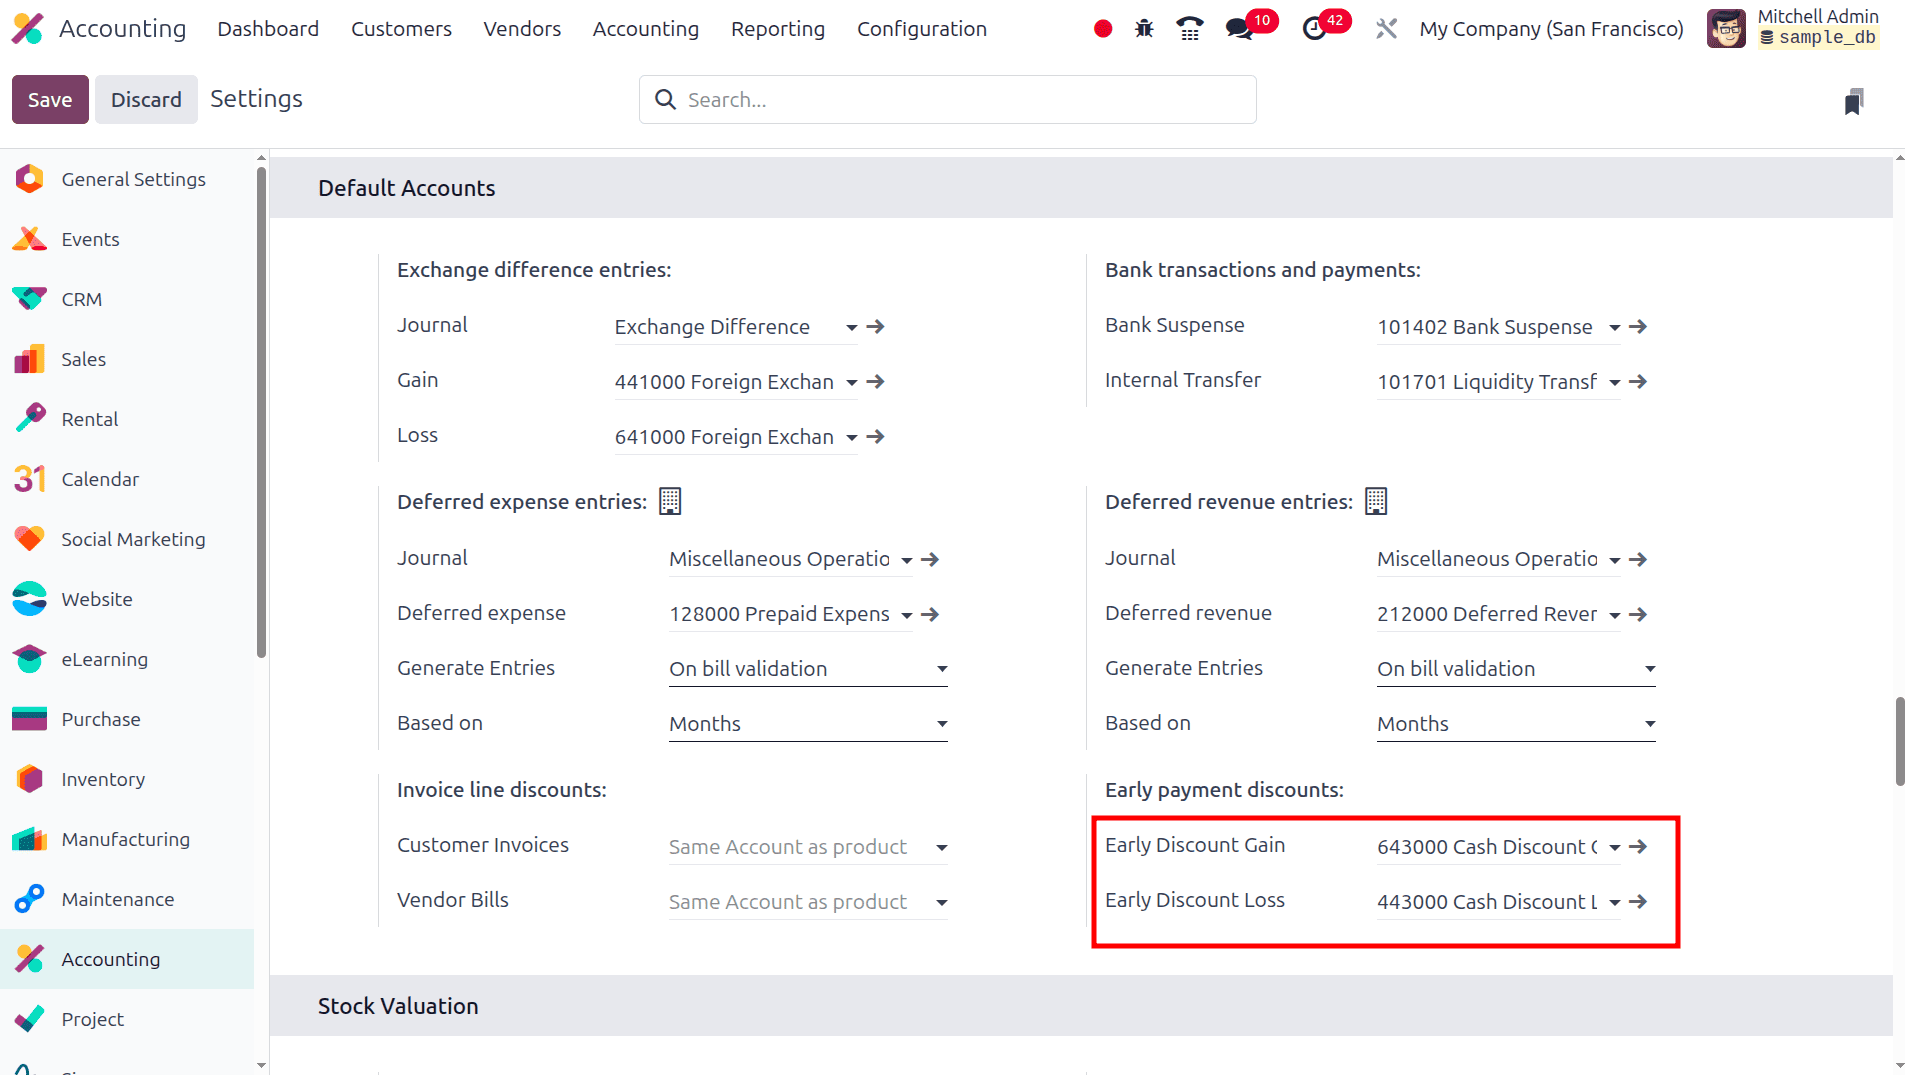
Task: Click company icon next to Deferred expense entries
Action: click(x=670, y=501)
